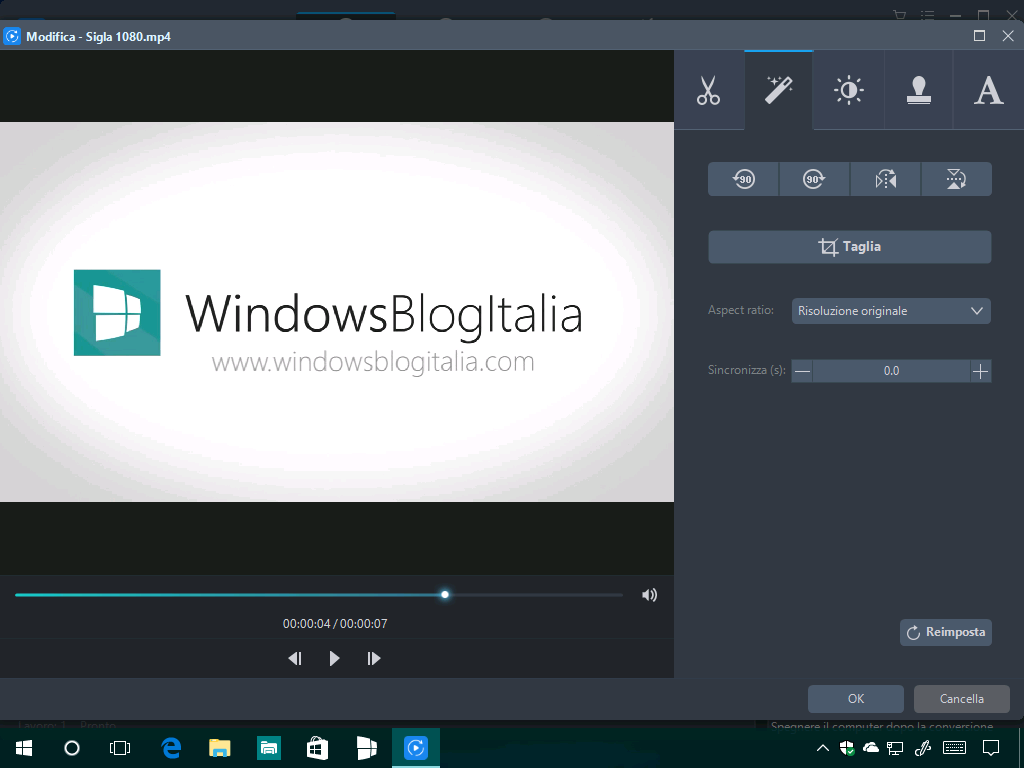Mute audio with the speaker icon
The height and width of the screenshot is (768, 1024).
[x=649, y=595]
